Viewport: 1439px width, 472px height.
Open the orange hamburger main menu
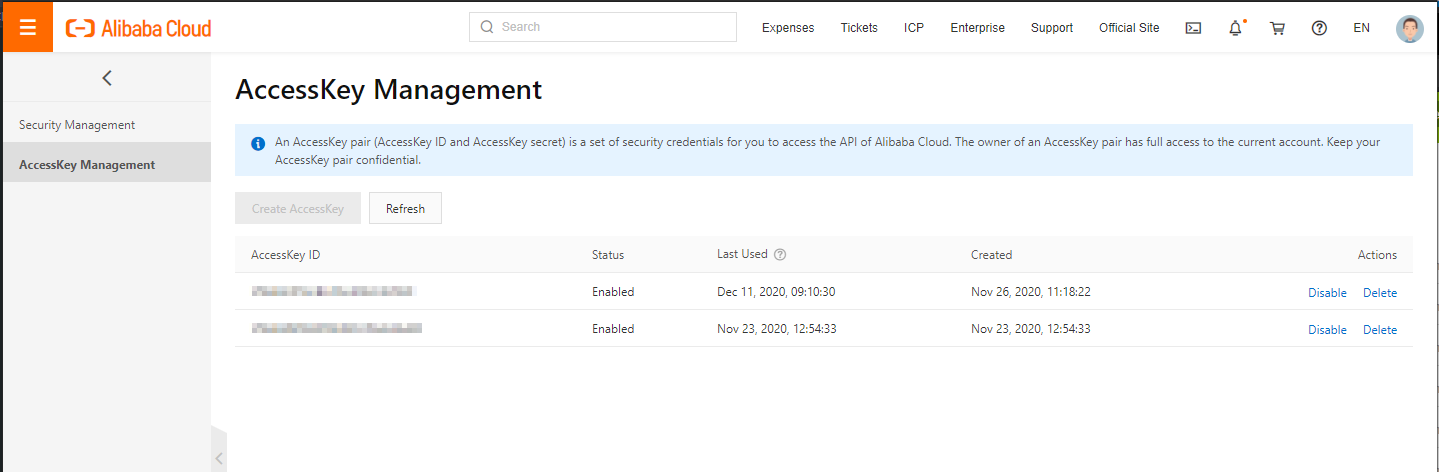28,27
